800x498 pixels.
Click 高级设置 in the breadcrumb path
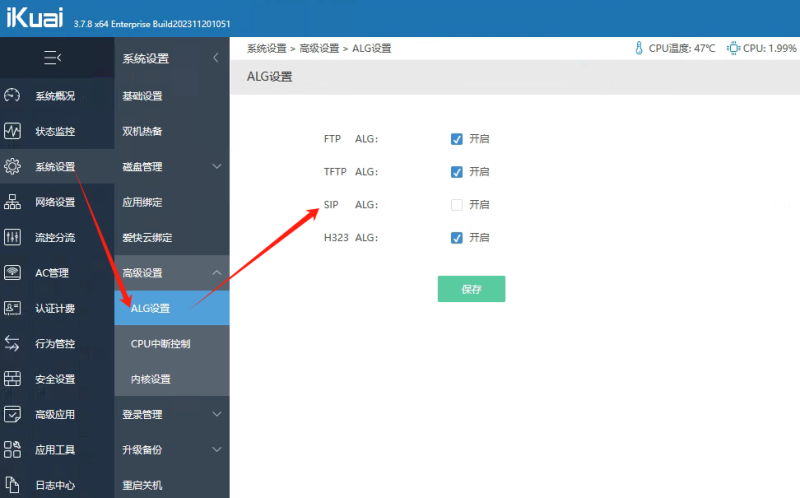(319, 48)
